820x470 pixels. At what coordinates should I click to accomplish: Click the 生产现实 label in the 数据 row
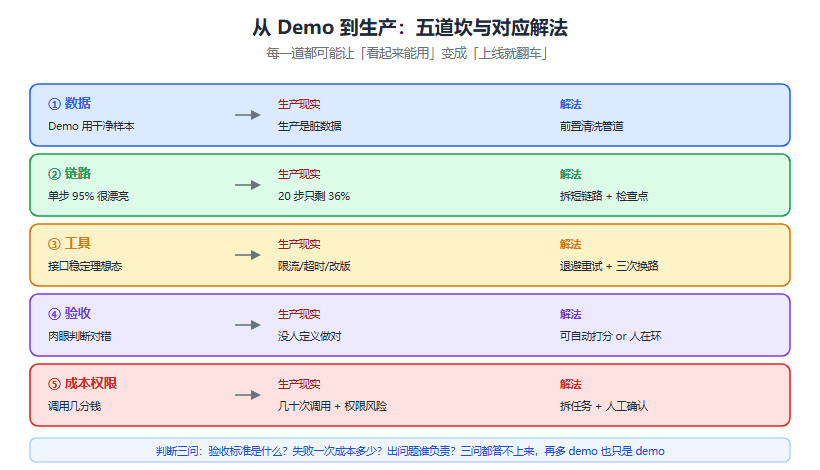coord(299,104)
